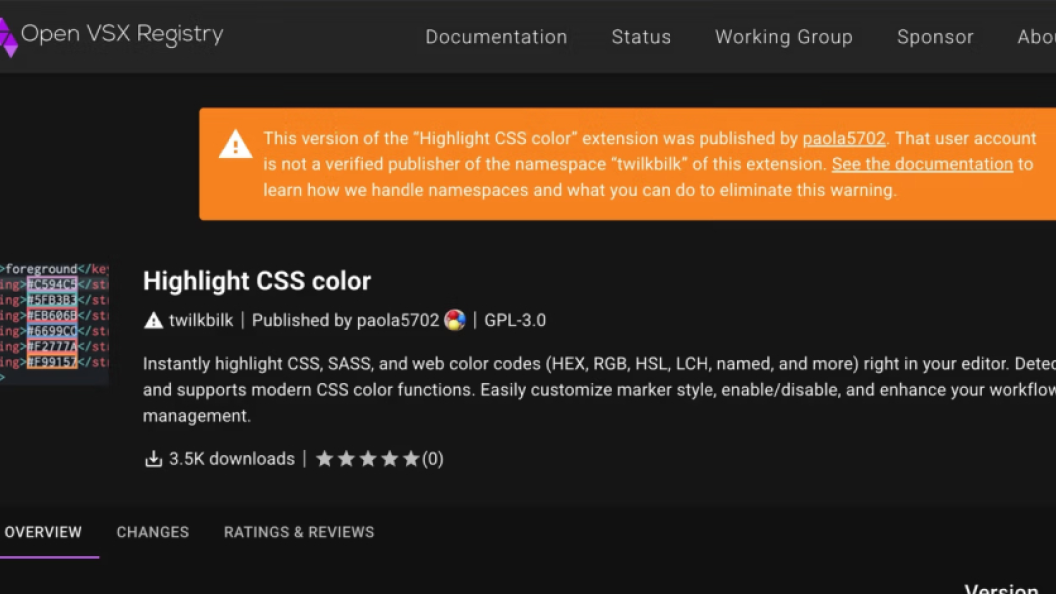Switch to the OVERVIEW tab

click(43, 532)
